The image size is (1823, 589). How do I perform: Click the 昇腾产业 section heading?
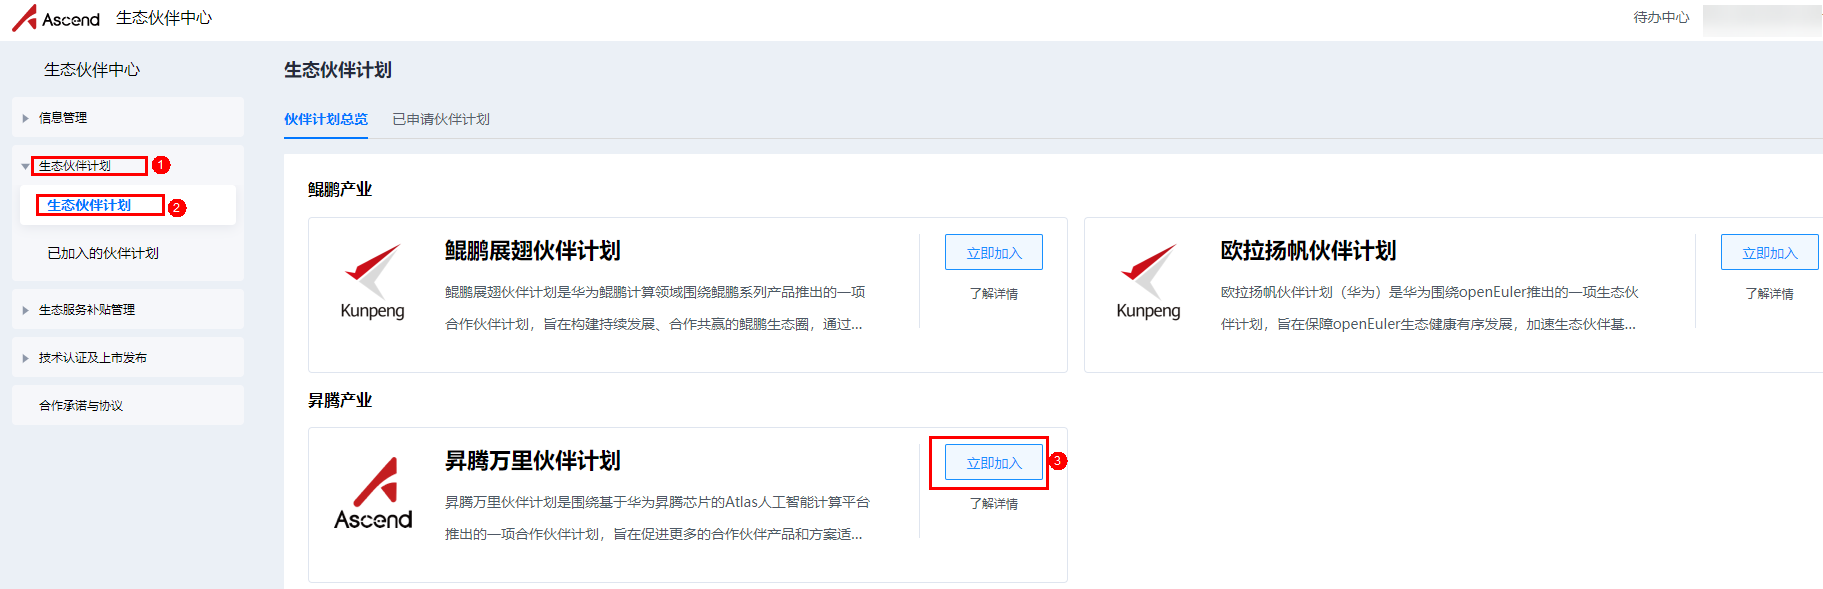pyautogui.click(x=340, y=400)
